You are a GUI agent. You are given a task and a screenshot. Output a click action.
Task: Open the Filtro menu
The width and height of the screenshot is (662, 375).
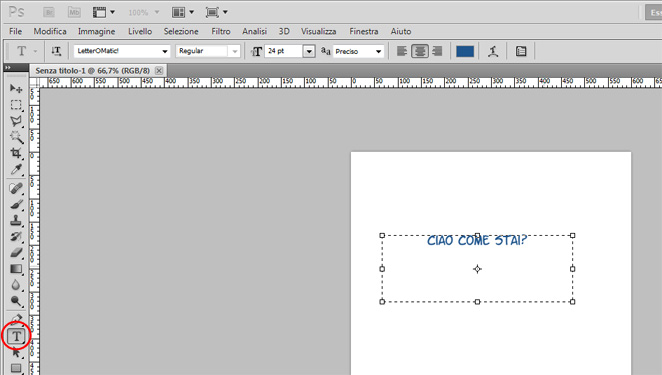221,31
